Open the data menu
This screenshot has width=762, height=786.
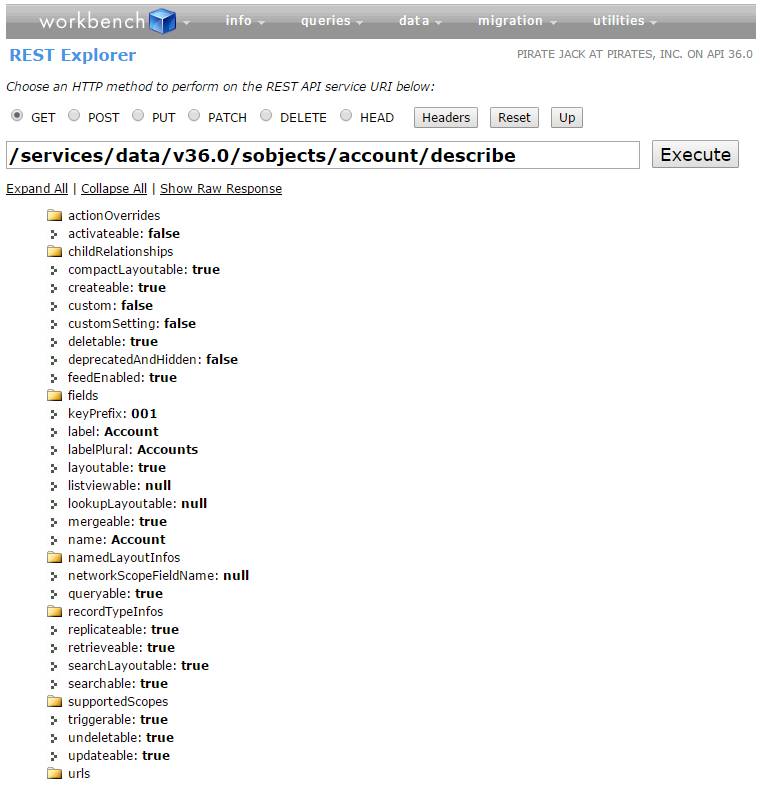[x=420, y=21]
